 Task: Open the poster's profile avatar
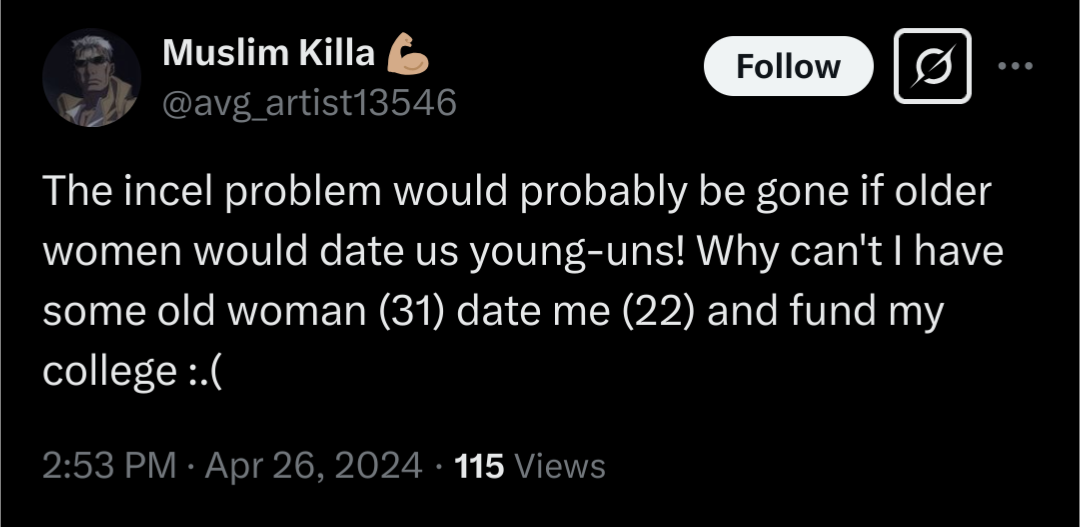pos(91,80)
